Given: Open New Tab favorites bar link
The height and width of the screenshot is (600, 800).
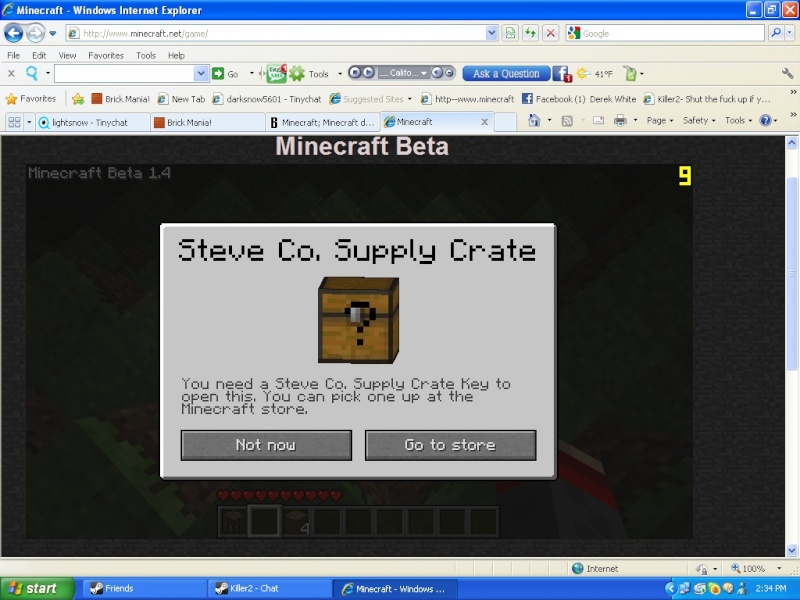Looking at the screenshot, I should click(x=181, y=99).
